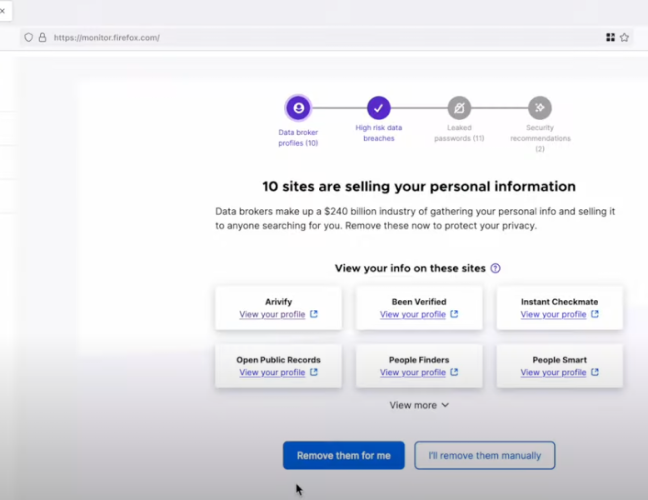Click the shield icon in the address bar
This screenshot has width=648, height=500.
pyautogui.click(x=28, y=38)
